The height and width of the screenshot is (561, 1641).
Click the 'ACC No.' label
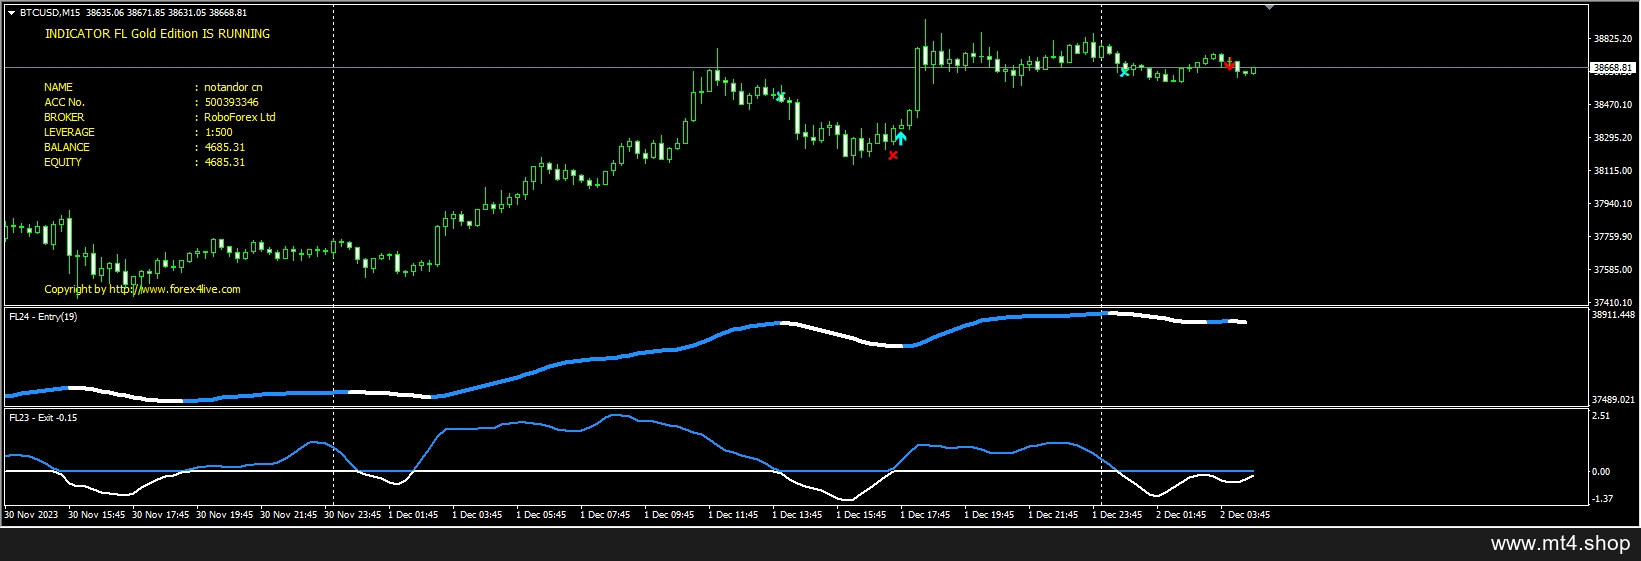[x=64, y=102]
